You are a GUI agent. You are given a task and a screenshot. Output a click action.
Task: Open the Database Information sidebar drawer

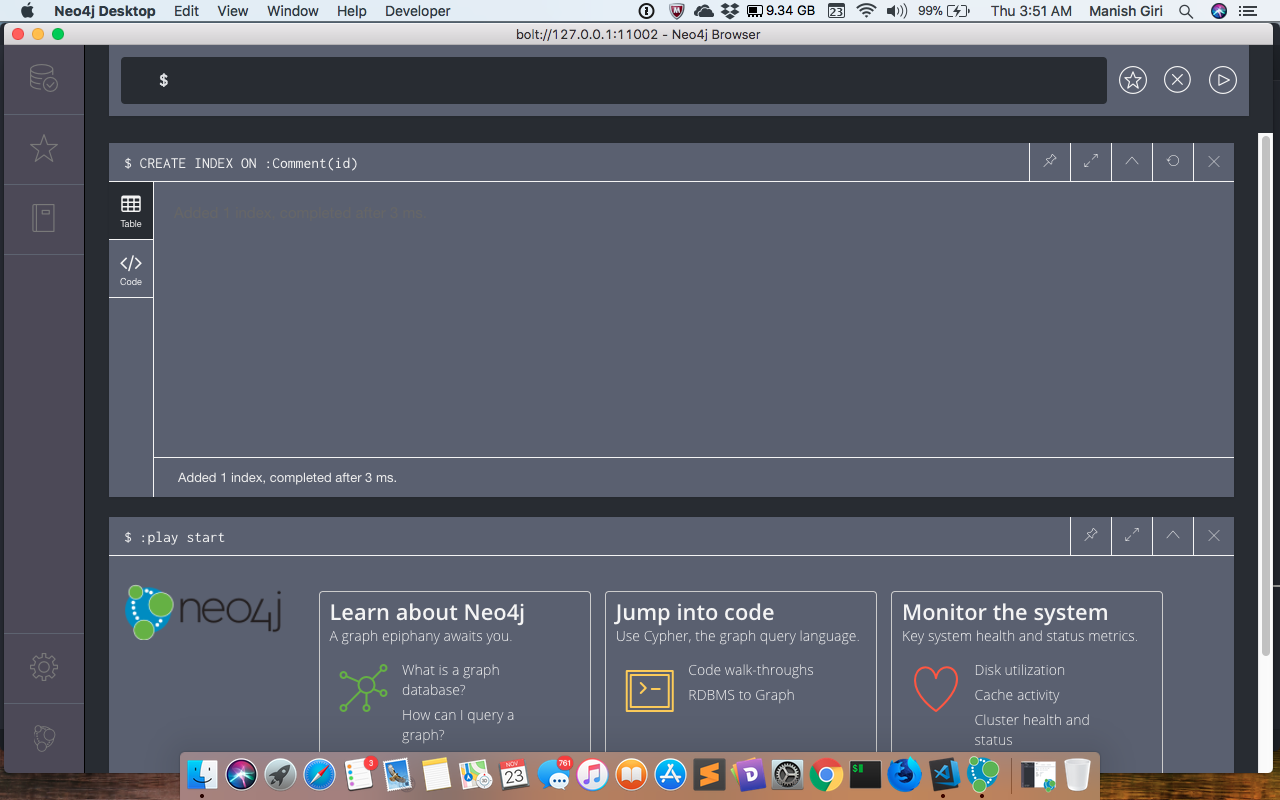pyautogui.click(x=43, y=79)
